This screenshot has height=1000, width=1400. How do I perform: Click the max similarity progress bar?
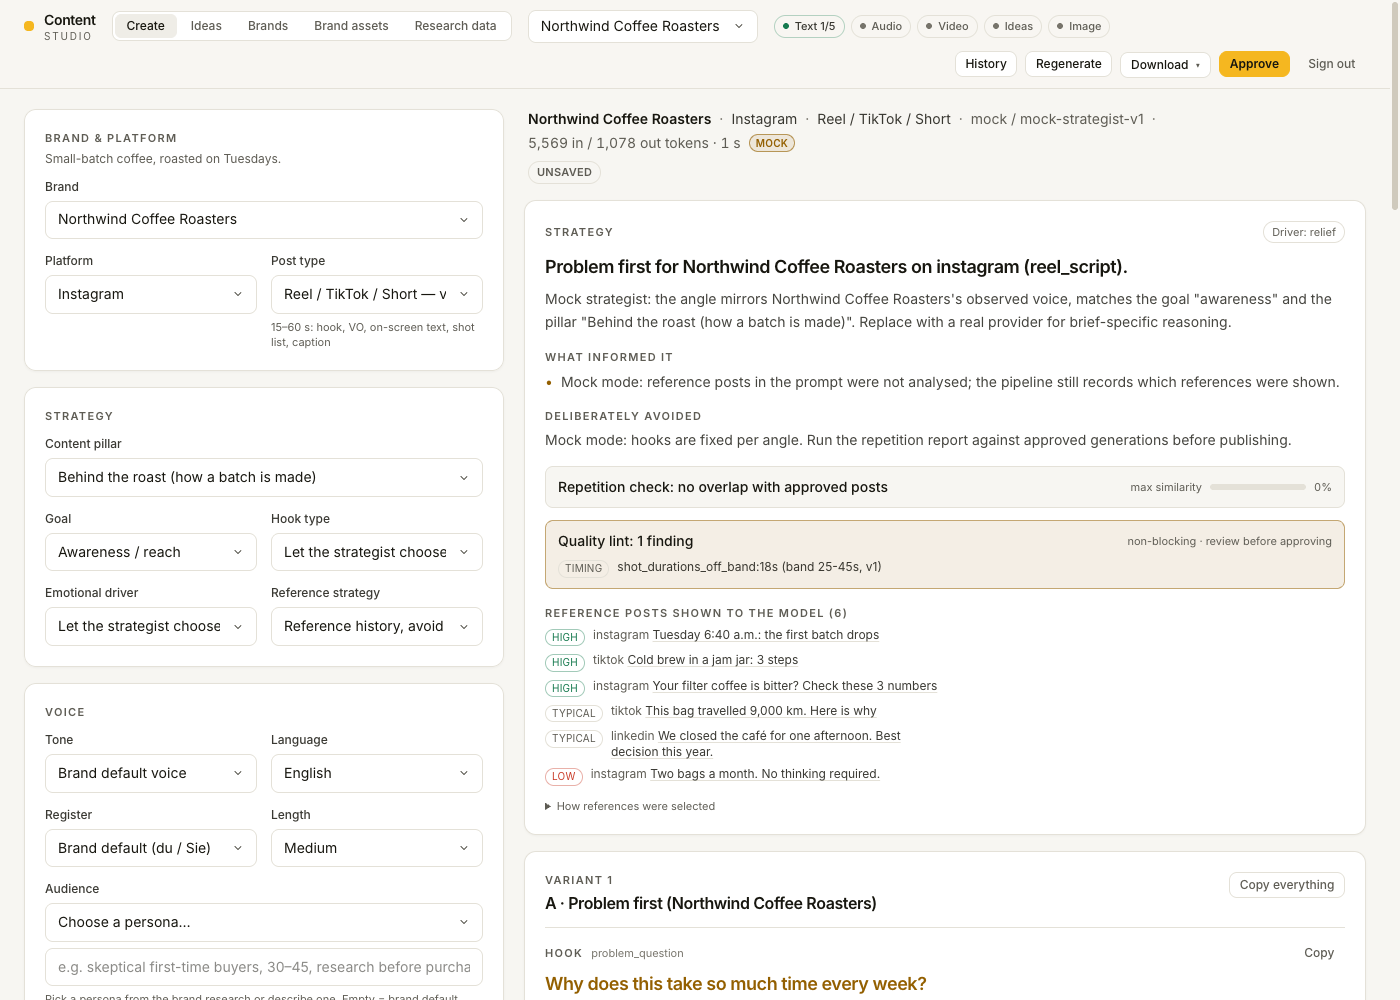coord(1258,487)
